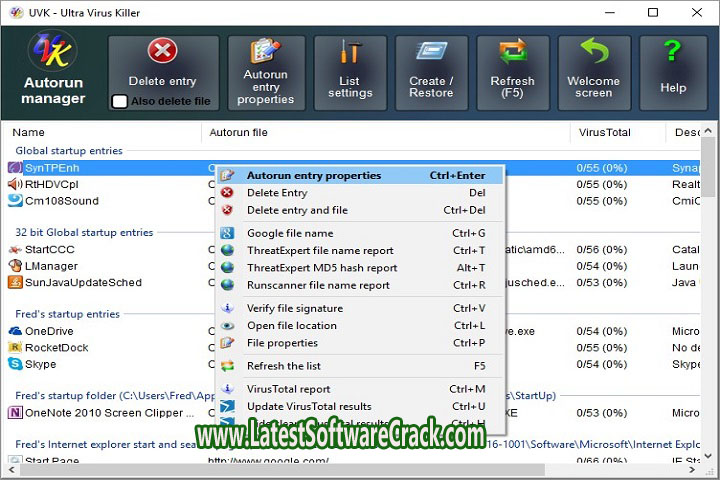Screen dimensions: 720x480
Task: Maximize the UVK window
Action: (x=652, y=12)
